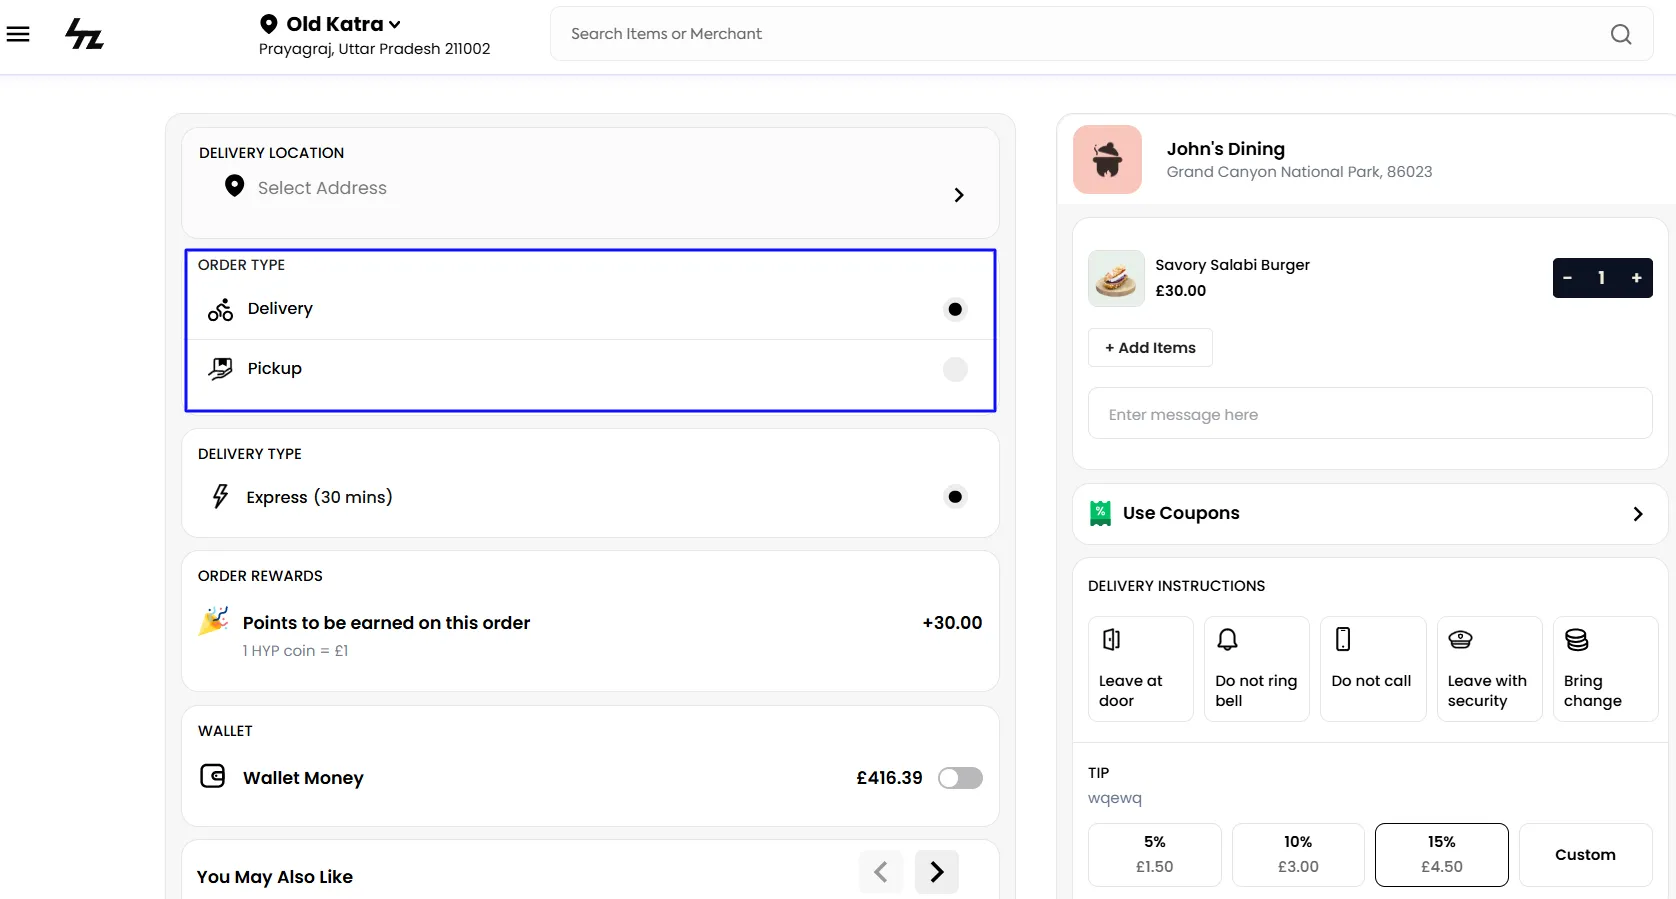Image resolution: width=1676 pixels, height=899 pixels.
Task: Select Do not ring bell instruction
Action: pos(1257,669)
